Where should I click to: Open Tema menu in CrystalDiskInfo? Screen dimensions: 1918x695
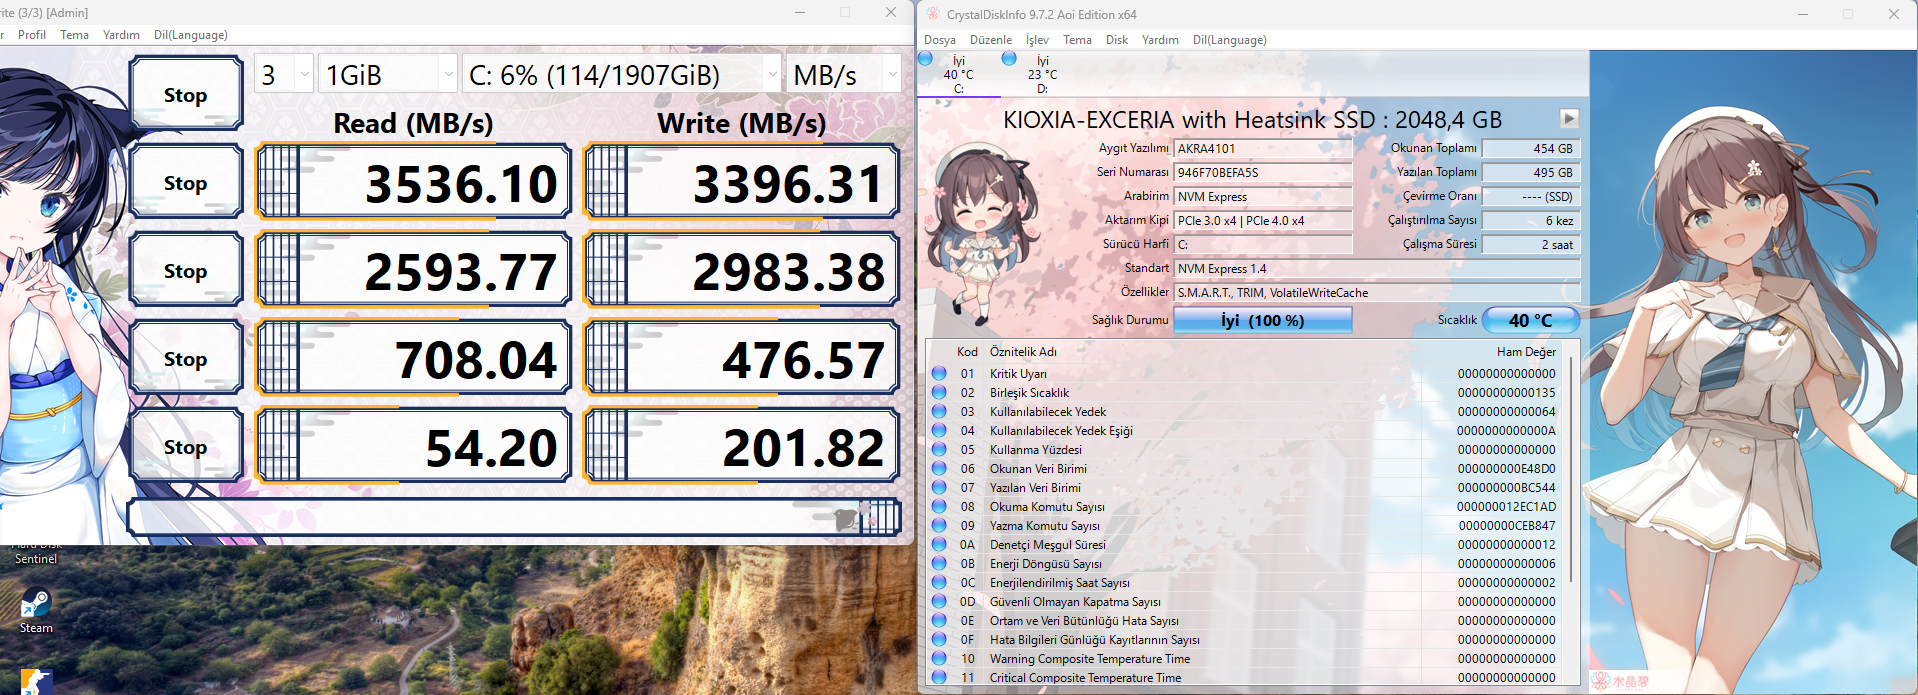point(1077,40)
